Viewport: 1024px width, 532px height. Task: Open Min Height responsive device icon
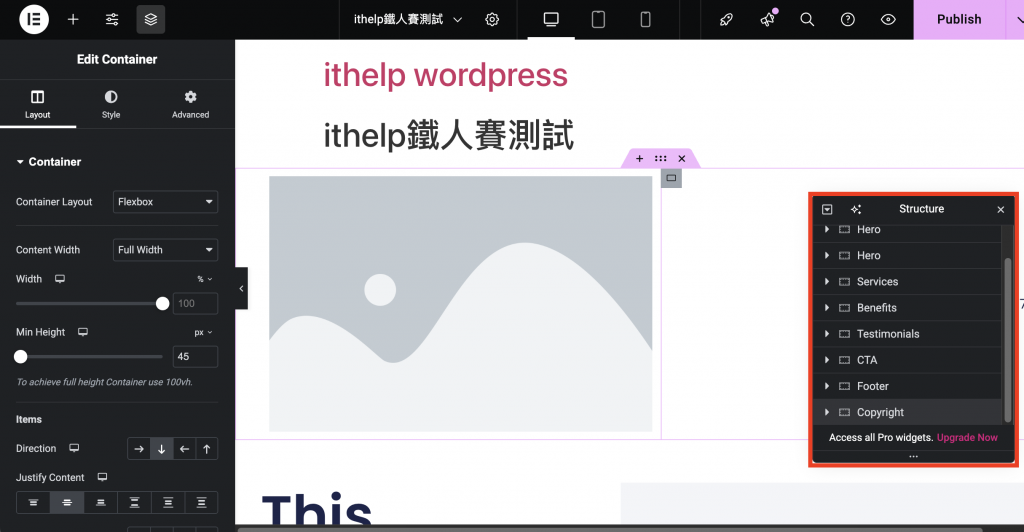point(83,332)
